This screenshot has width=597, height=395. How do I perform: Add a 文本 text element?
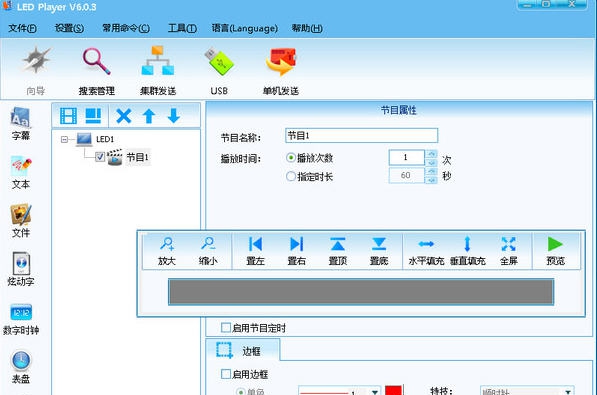click(21, 173)
